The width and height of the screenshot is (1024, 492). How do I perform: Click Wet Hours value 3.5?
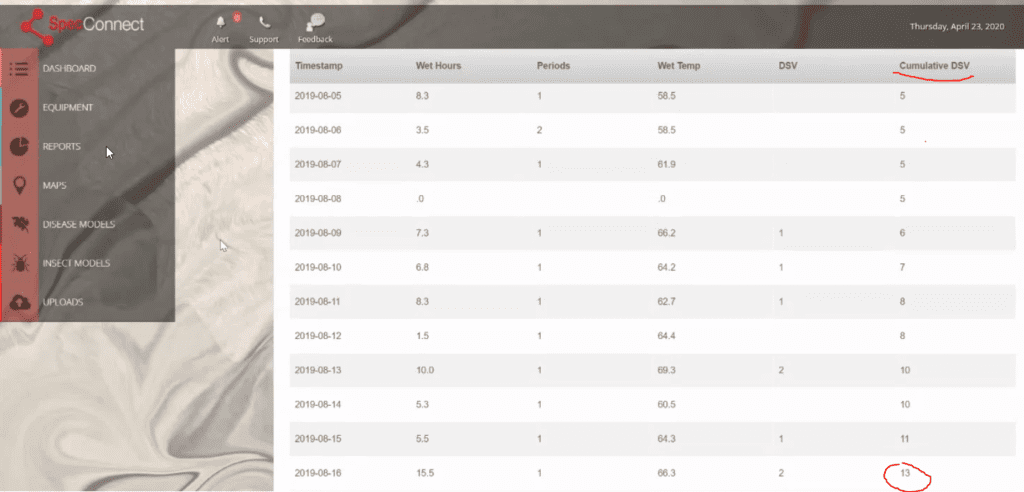tap(422, 130)
